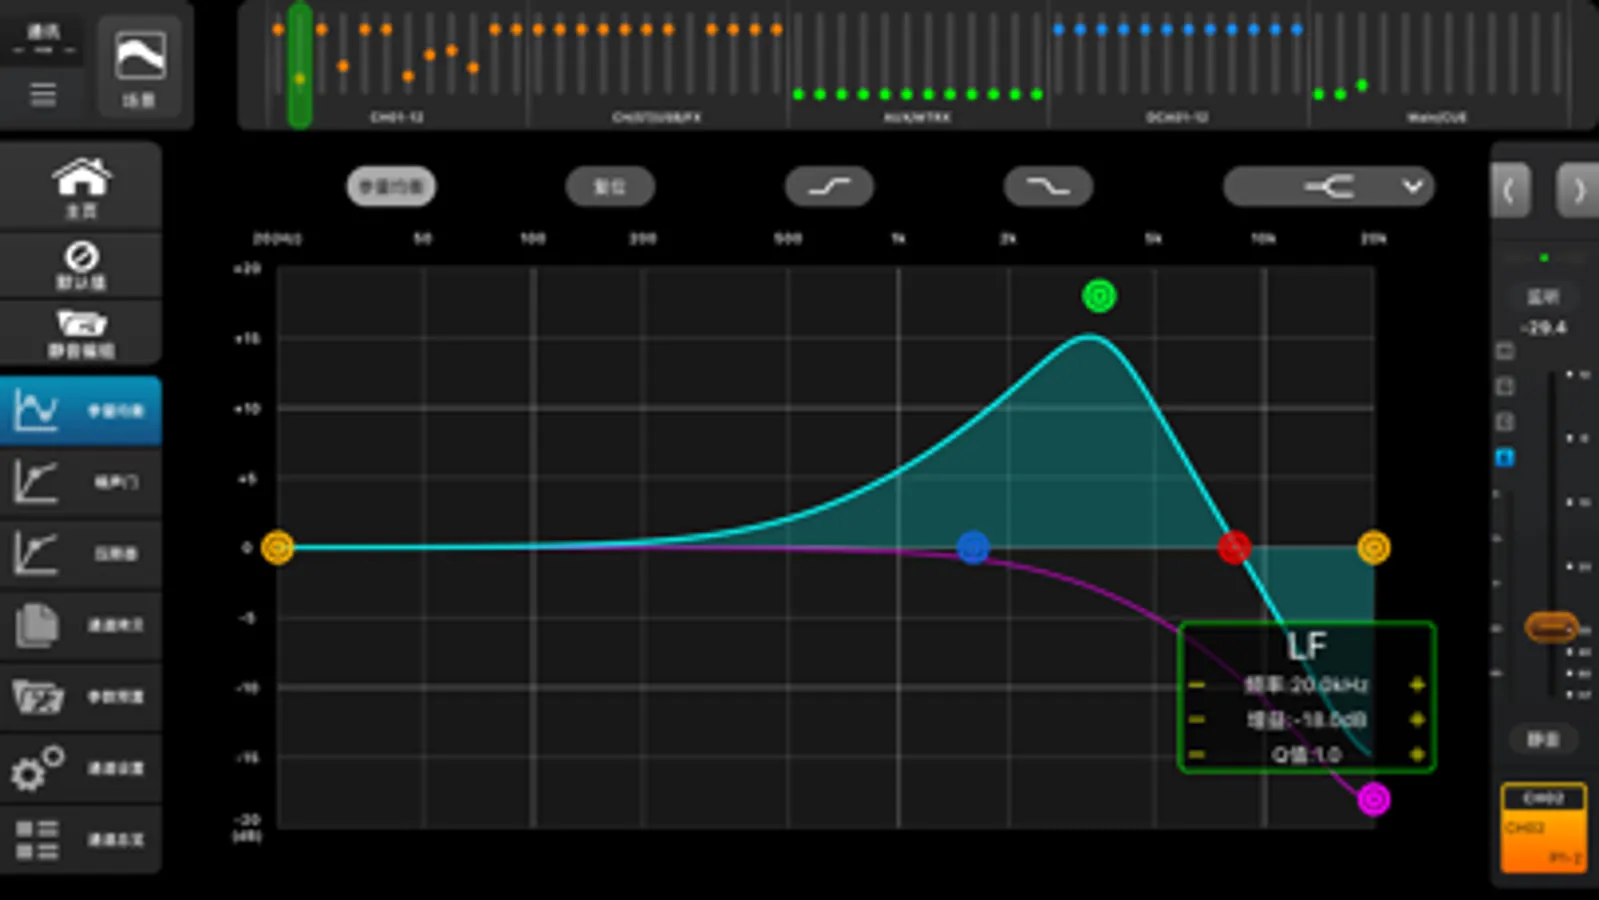The width and height of the screenshot is (1599, 900).
Task: Open the channel copy pages tab
Action: (x=81, y=625)
